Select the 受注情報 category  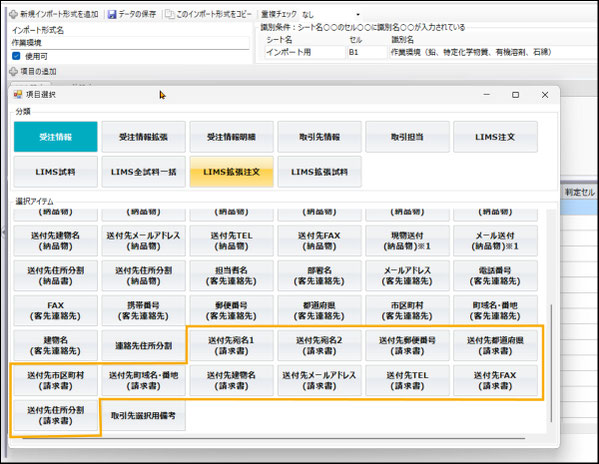[x=56, y=137]
